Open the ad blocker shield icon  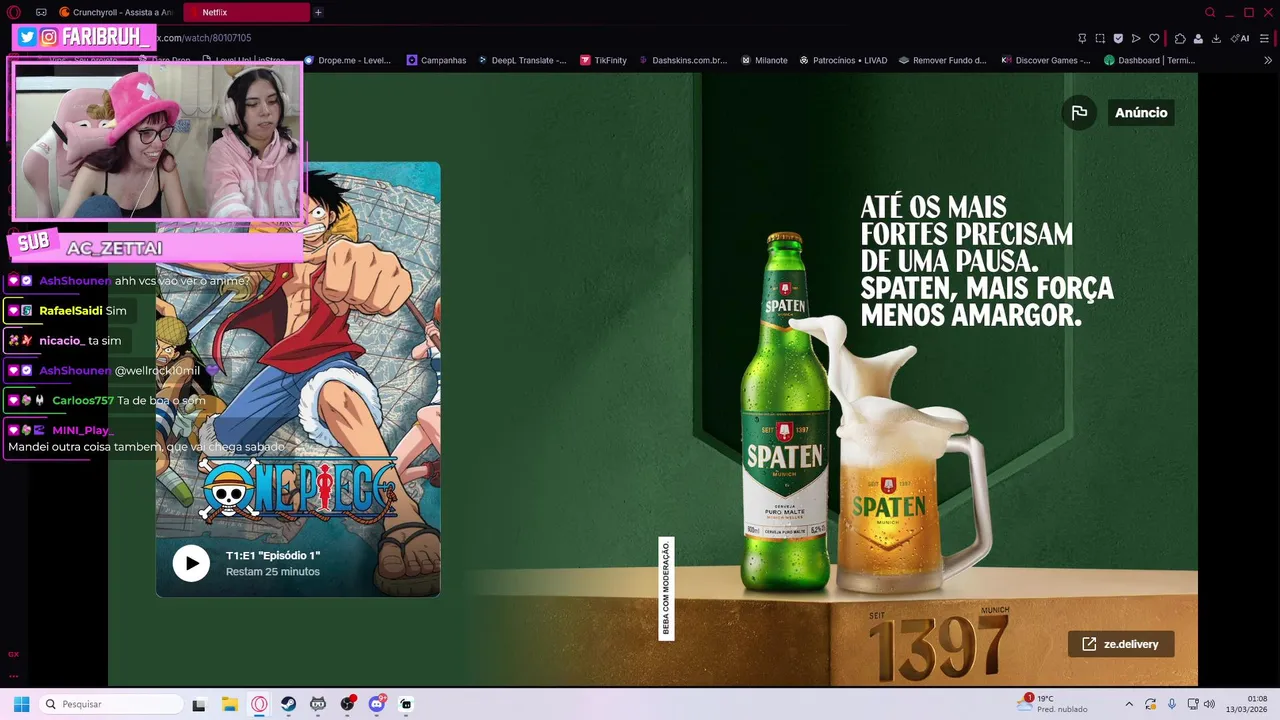pyautogui.click(x=1118, y=38)
